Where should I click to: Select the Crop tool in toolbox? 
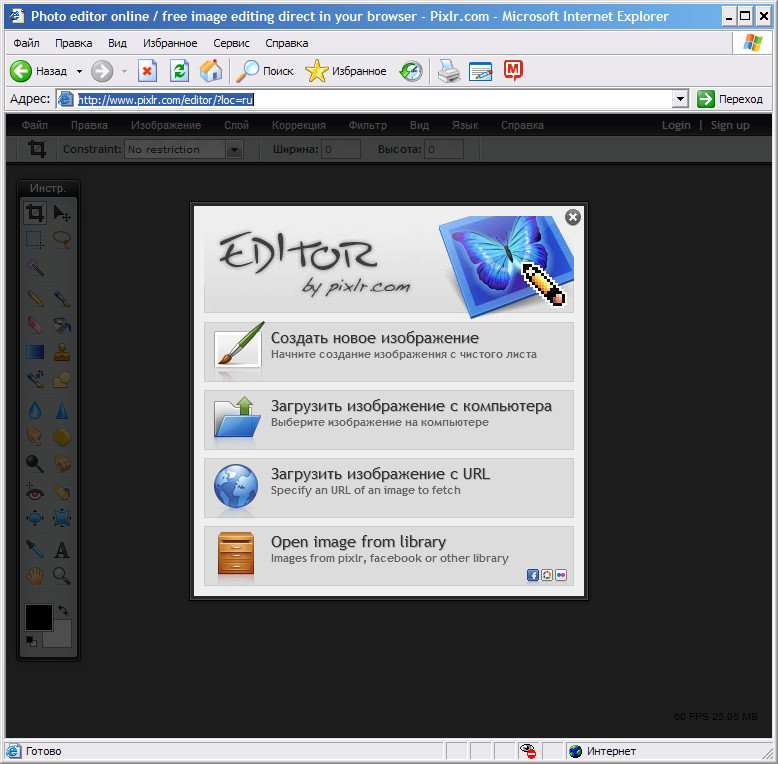tap(35, 213)
